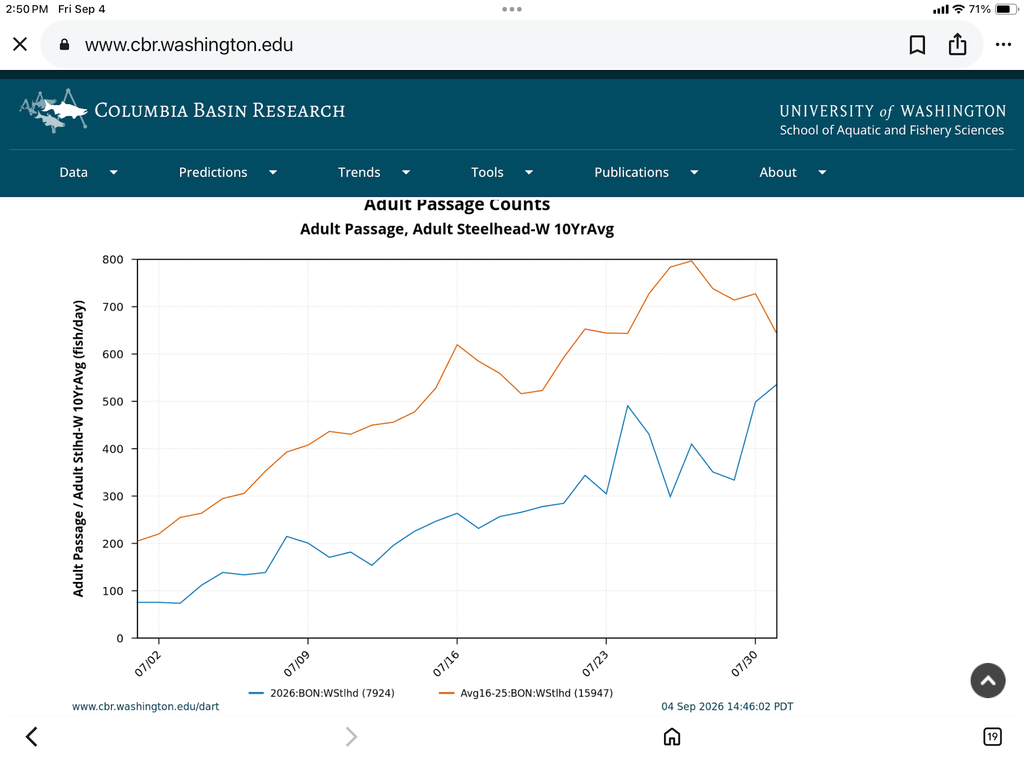
Task: Open the three-dot more options menu
Action: (1003, 44)
